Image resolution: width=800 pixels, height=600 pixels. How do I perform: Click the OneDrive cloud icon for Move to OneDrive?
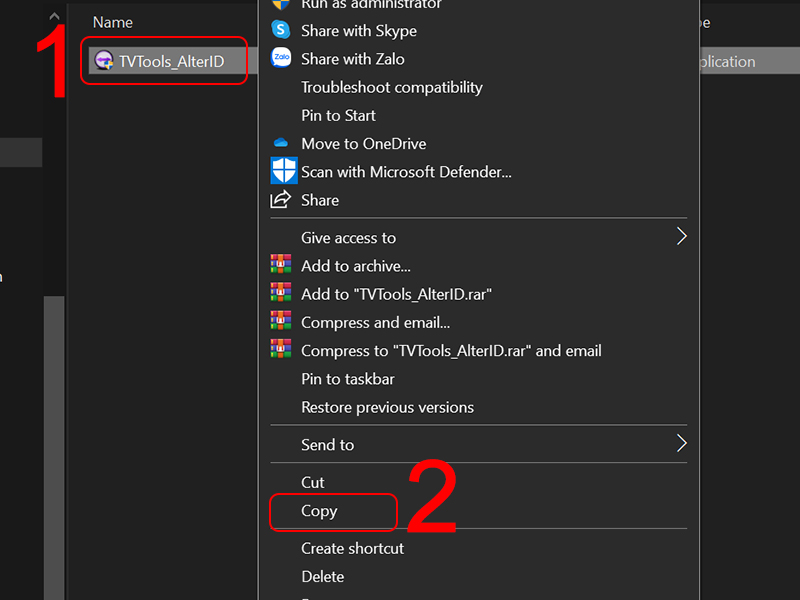pyautogui.click(x=283, y=143)
